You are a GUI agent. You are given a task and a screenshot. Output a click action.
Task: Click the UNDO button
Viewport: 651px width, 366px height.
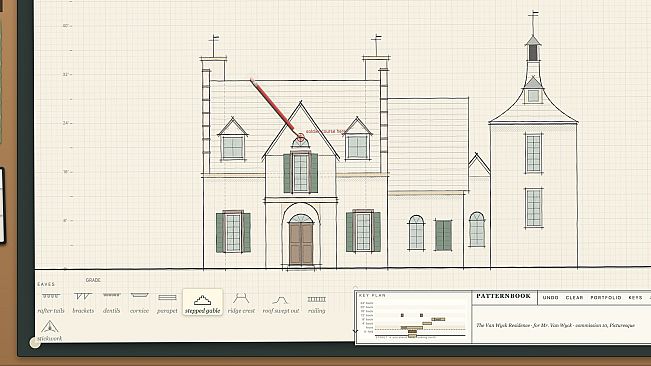(x=551, y=298)
